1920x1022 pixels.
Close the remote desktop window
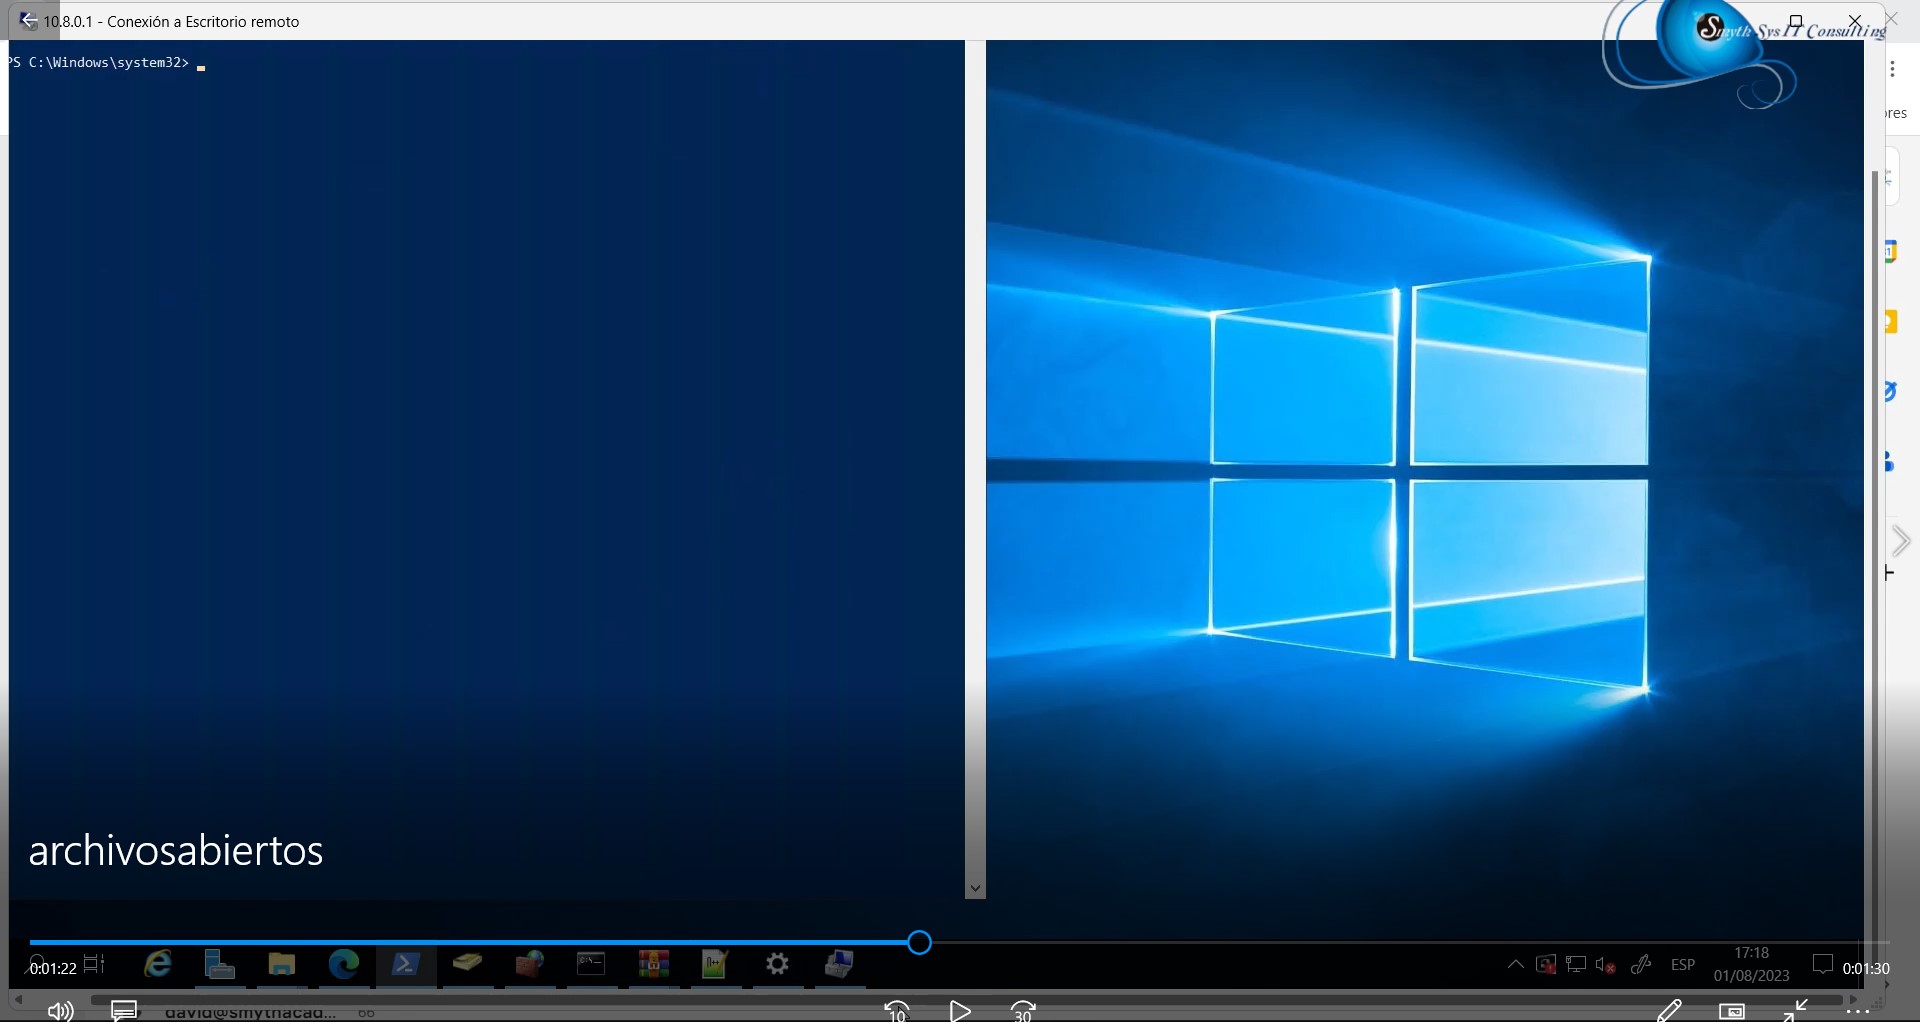pyautogui.click(x=1855, y=21)
